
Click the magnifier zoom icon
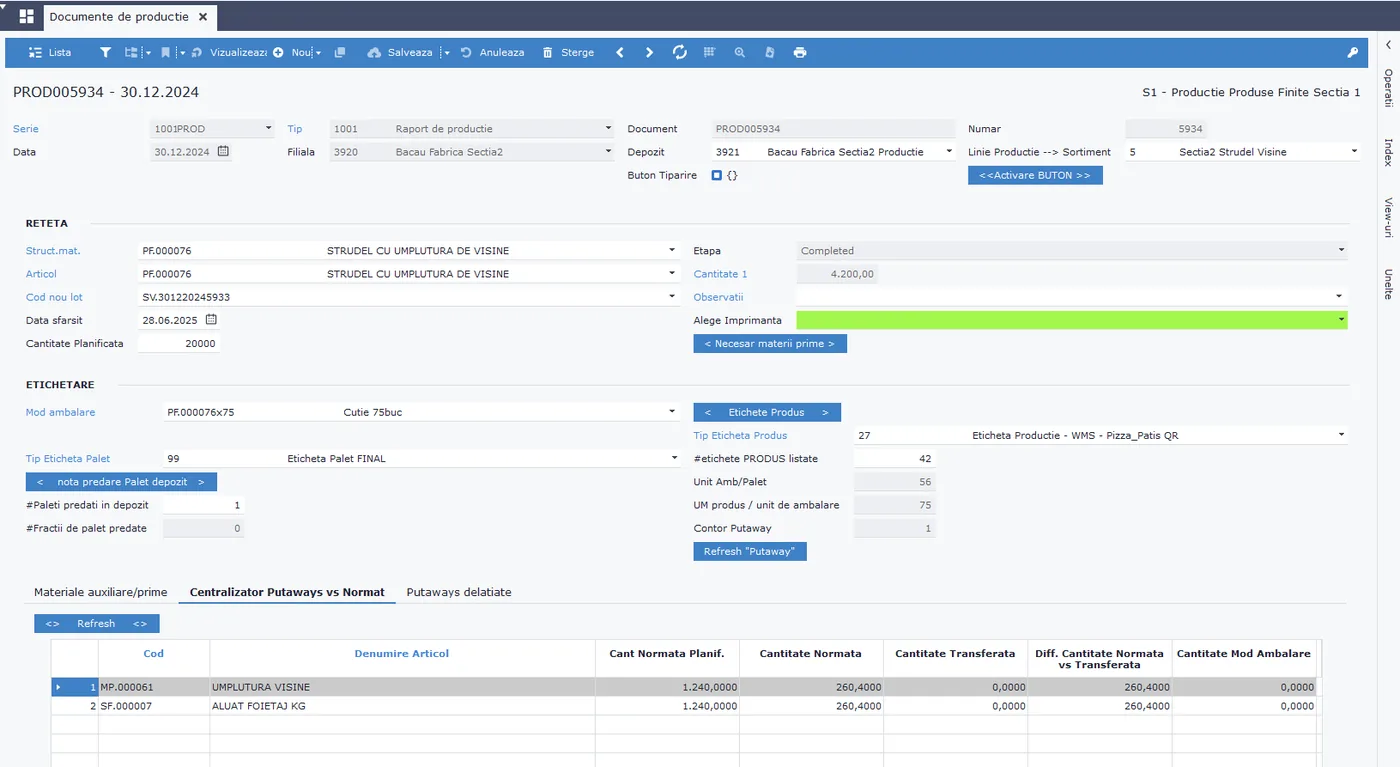point(740,52)
